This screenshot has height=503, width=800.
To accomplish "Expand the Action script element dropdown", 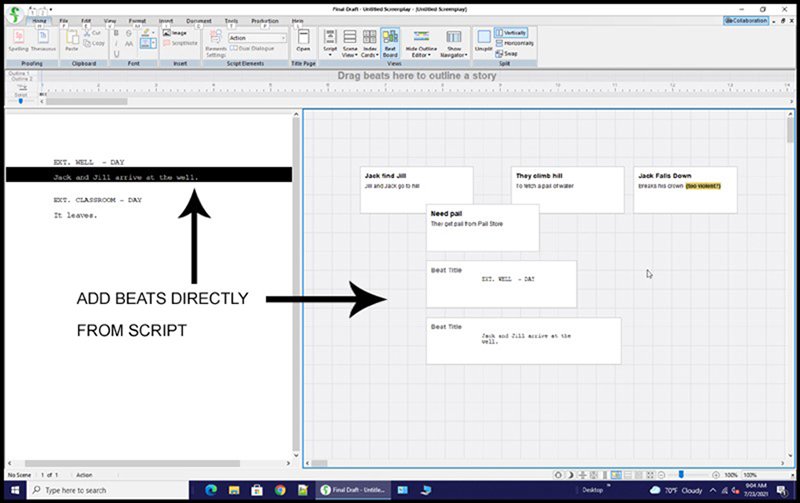I will (283, 38).
